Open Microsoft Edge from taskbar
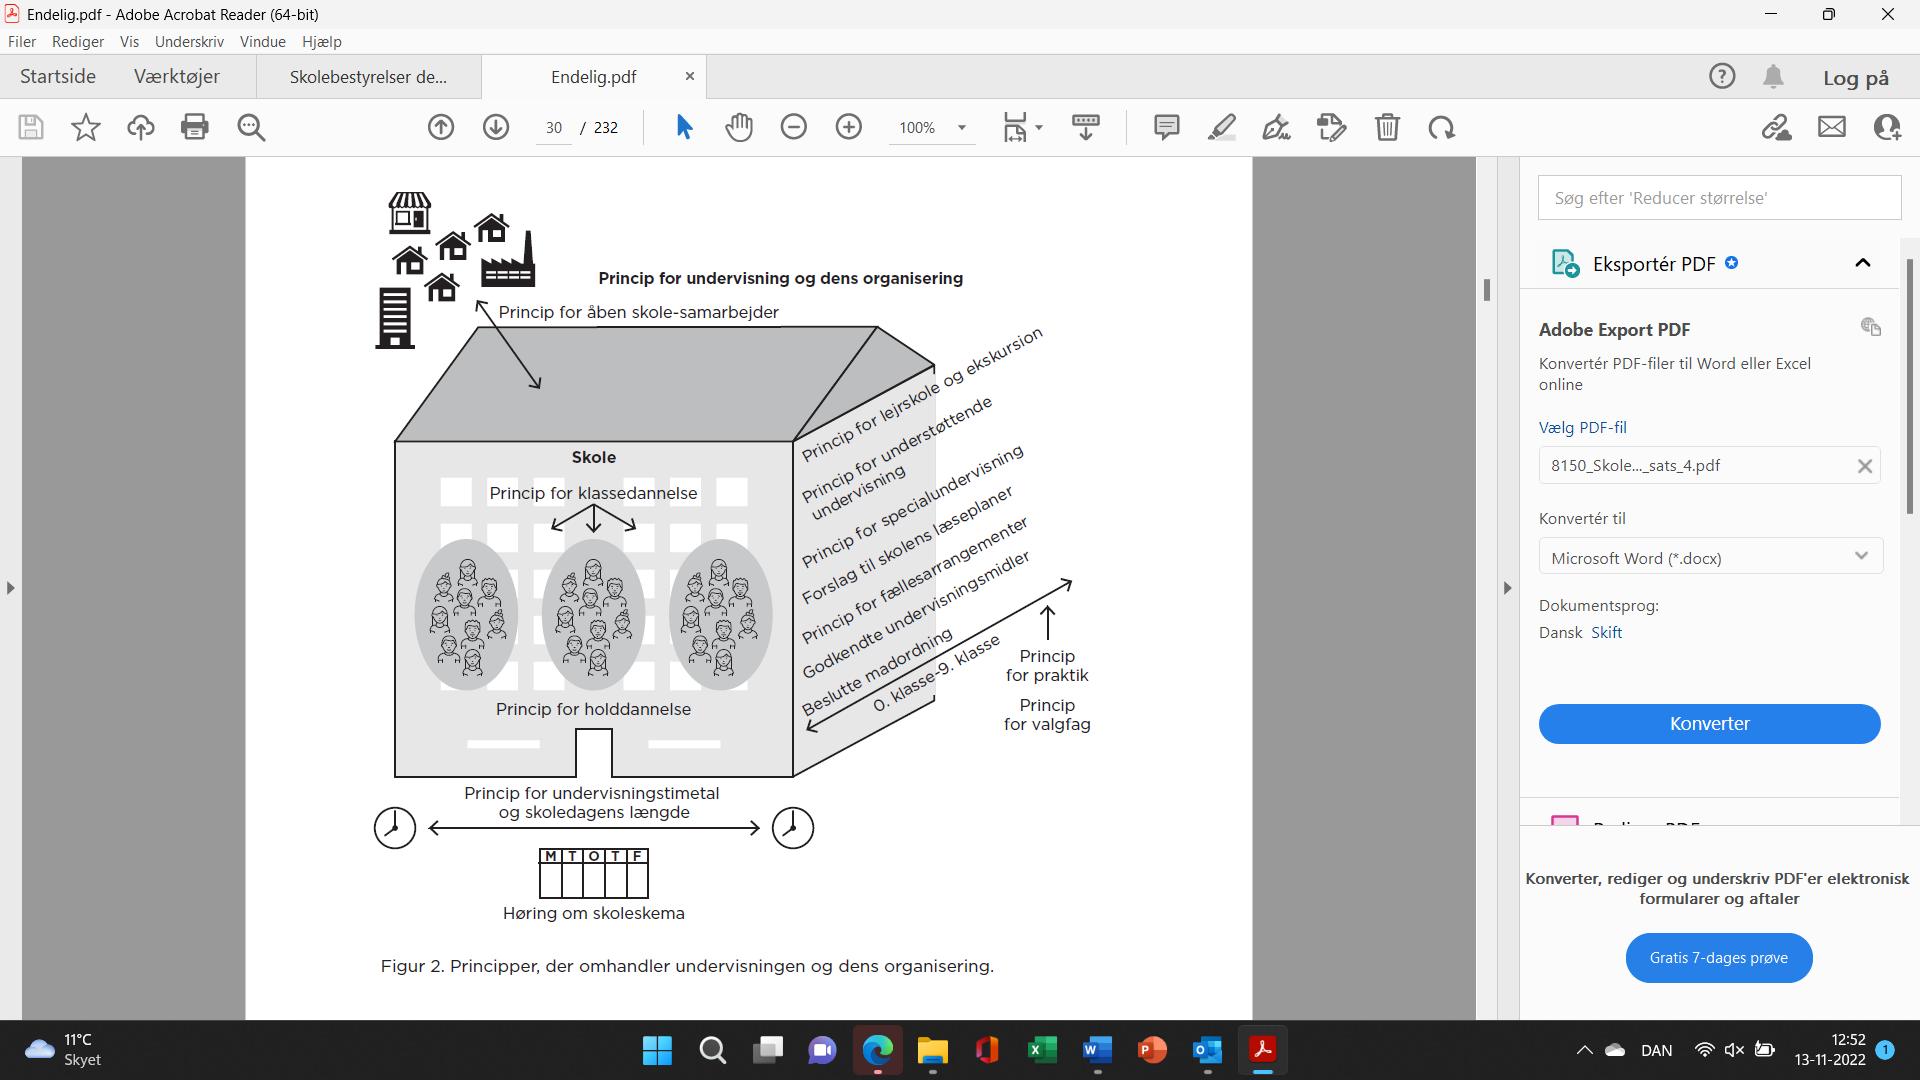The height and width of the screenshot is (1080, 1920). coord(877,1050)
